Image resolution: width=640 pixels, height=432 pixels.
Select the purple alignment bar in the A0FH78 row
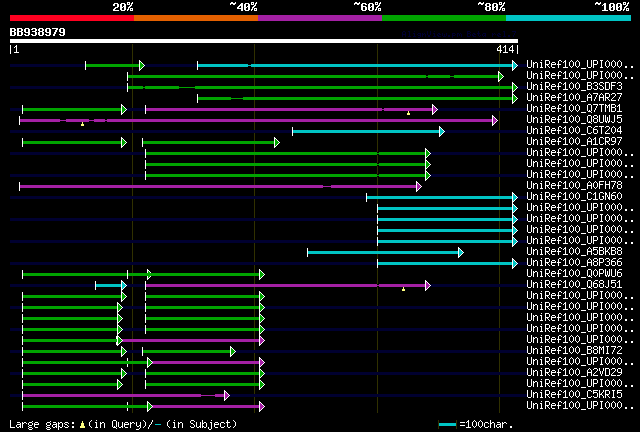tap(220, 187)
